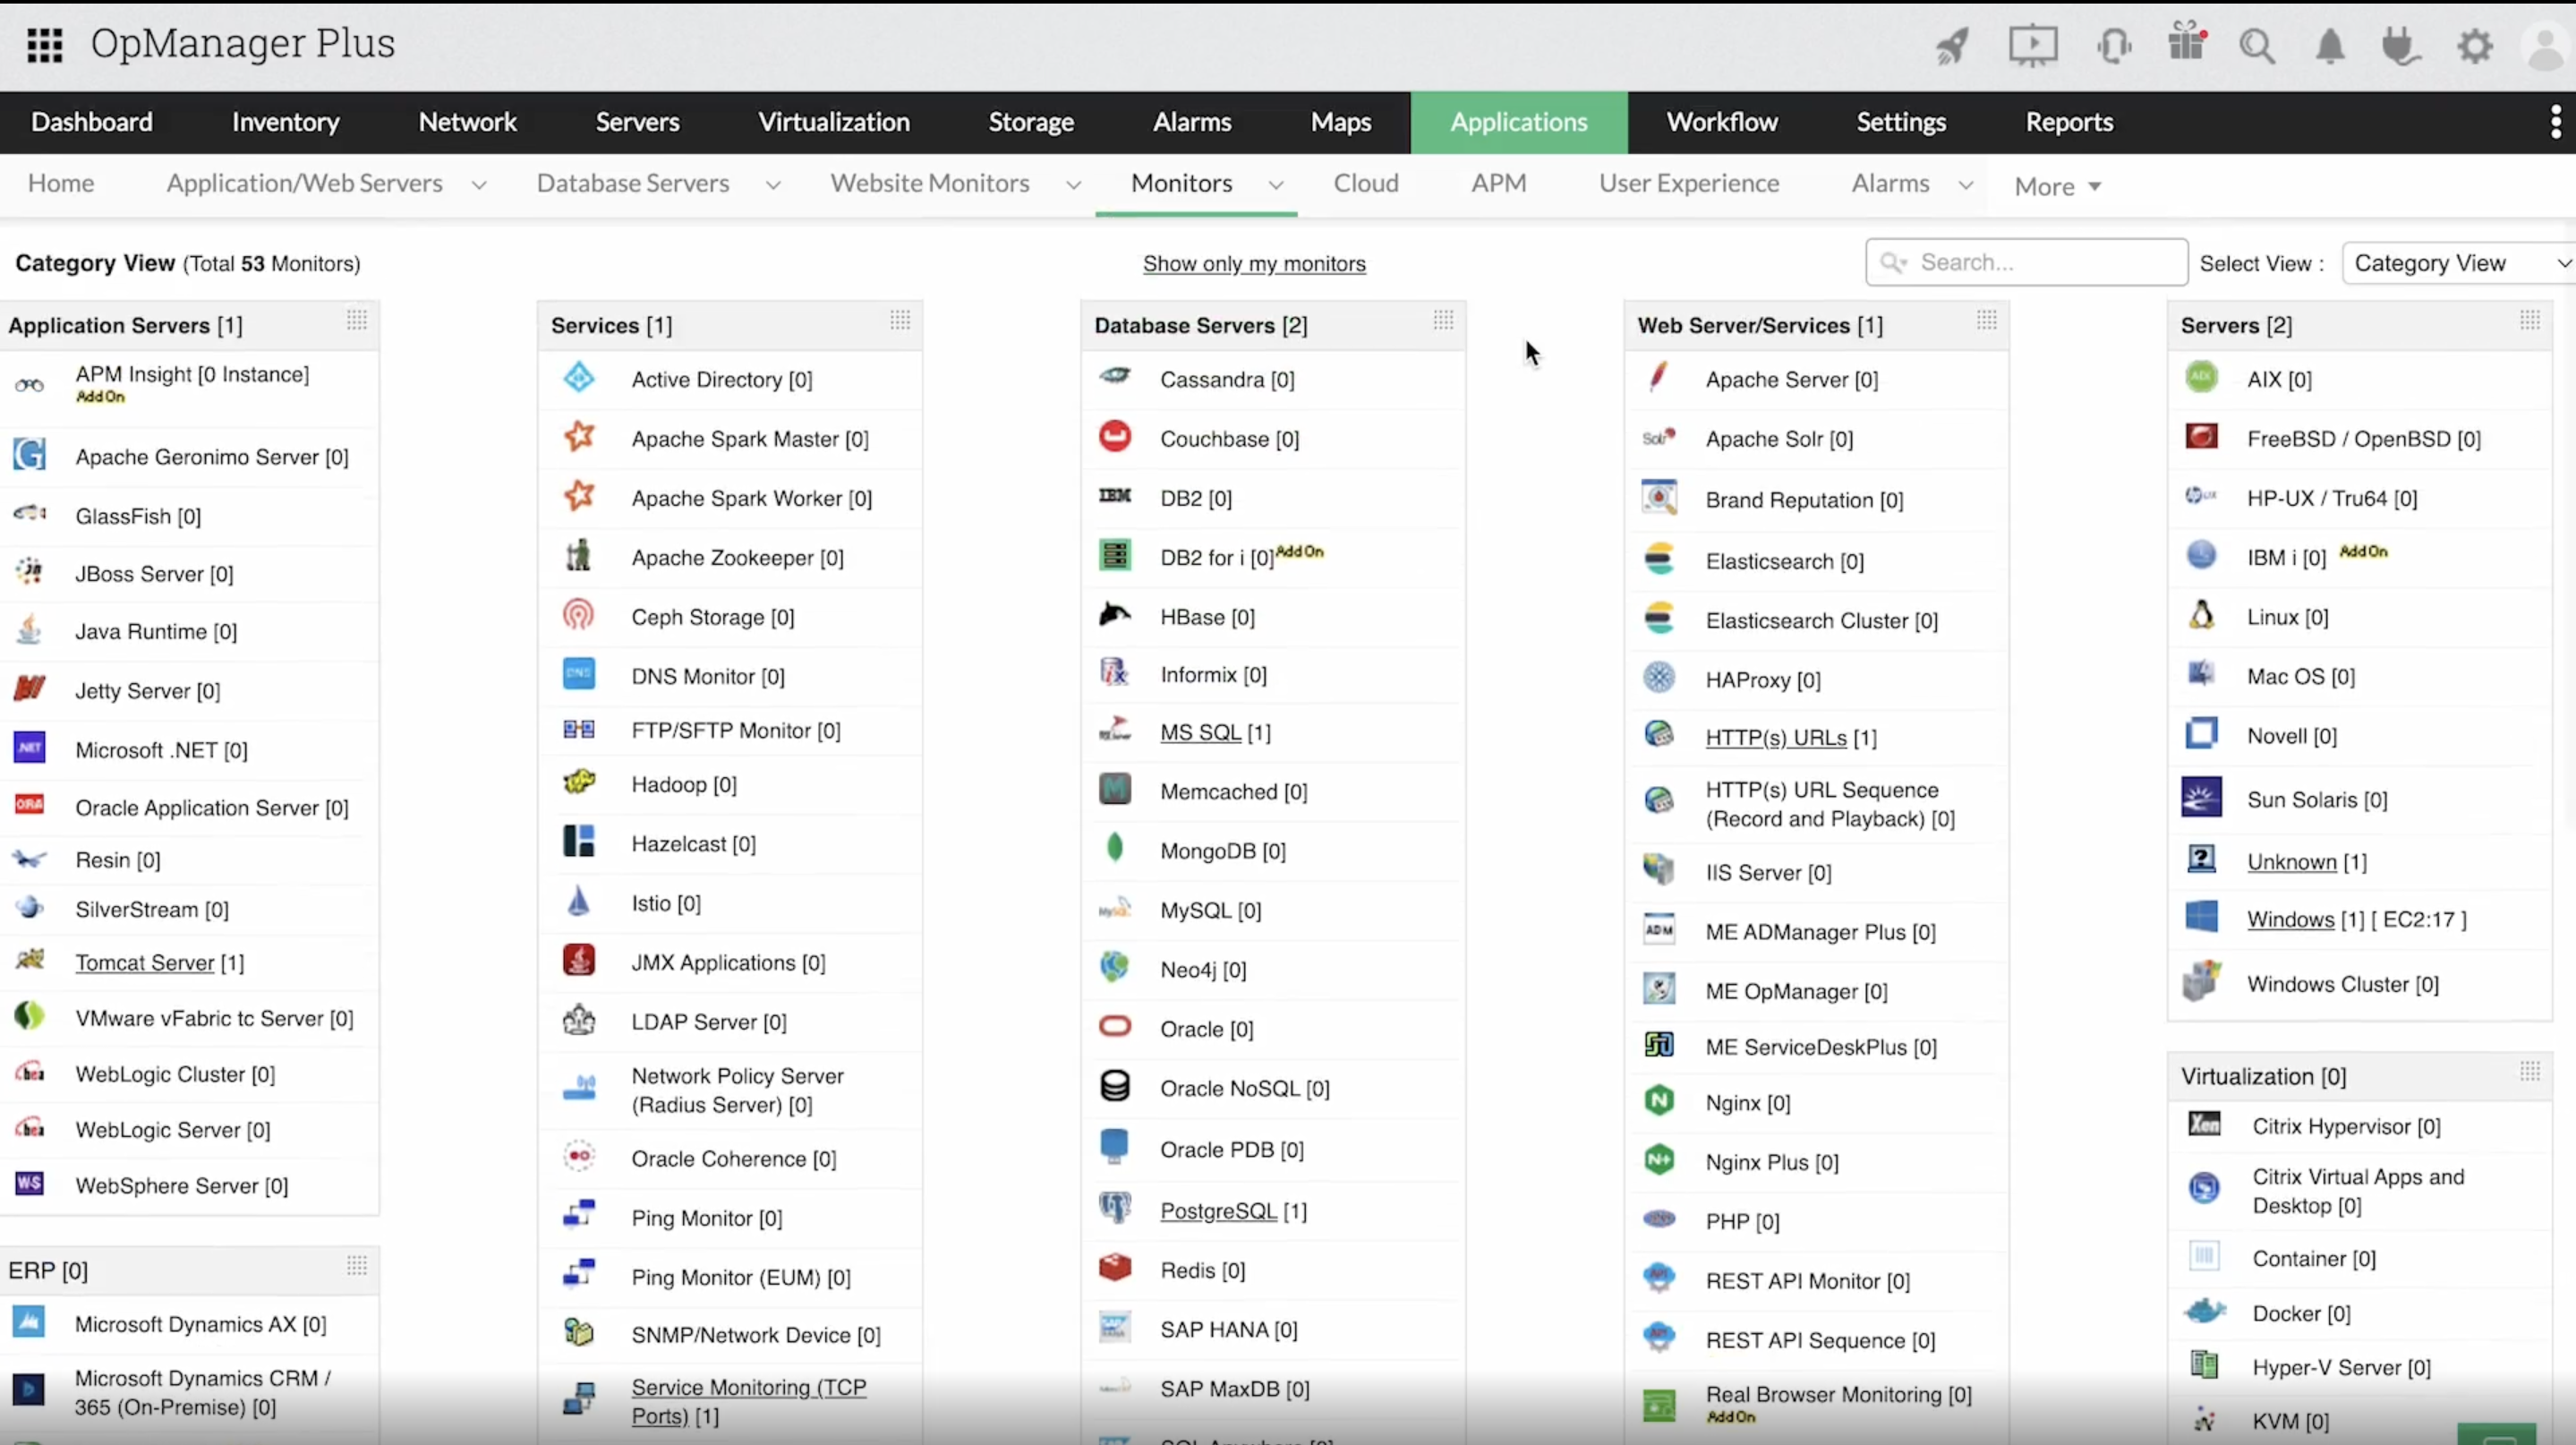Click the monitor Search input field

(2040, 262)
